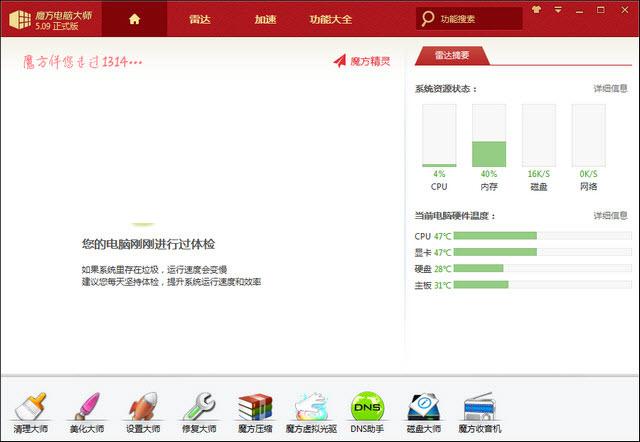Open 详细信息 for 当前电脑硬件温度

pyautogui.click(x=610, y=215)
